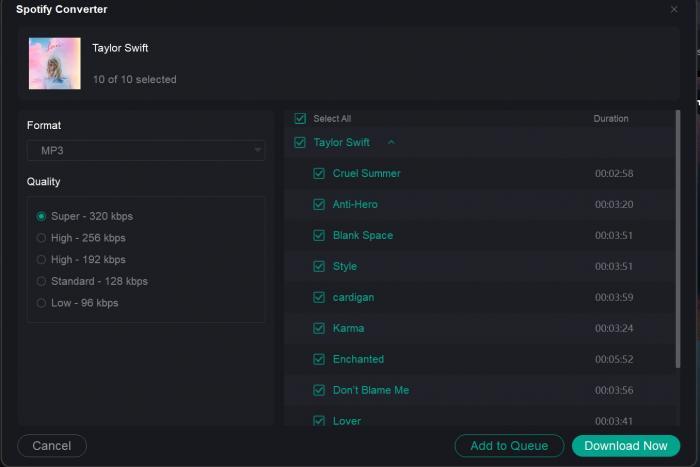700x467 pixels.
Task: Click the Download Now button
Action: click(626, 446)
